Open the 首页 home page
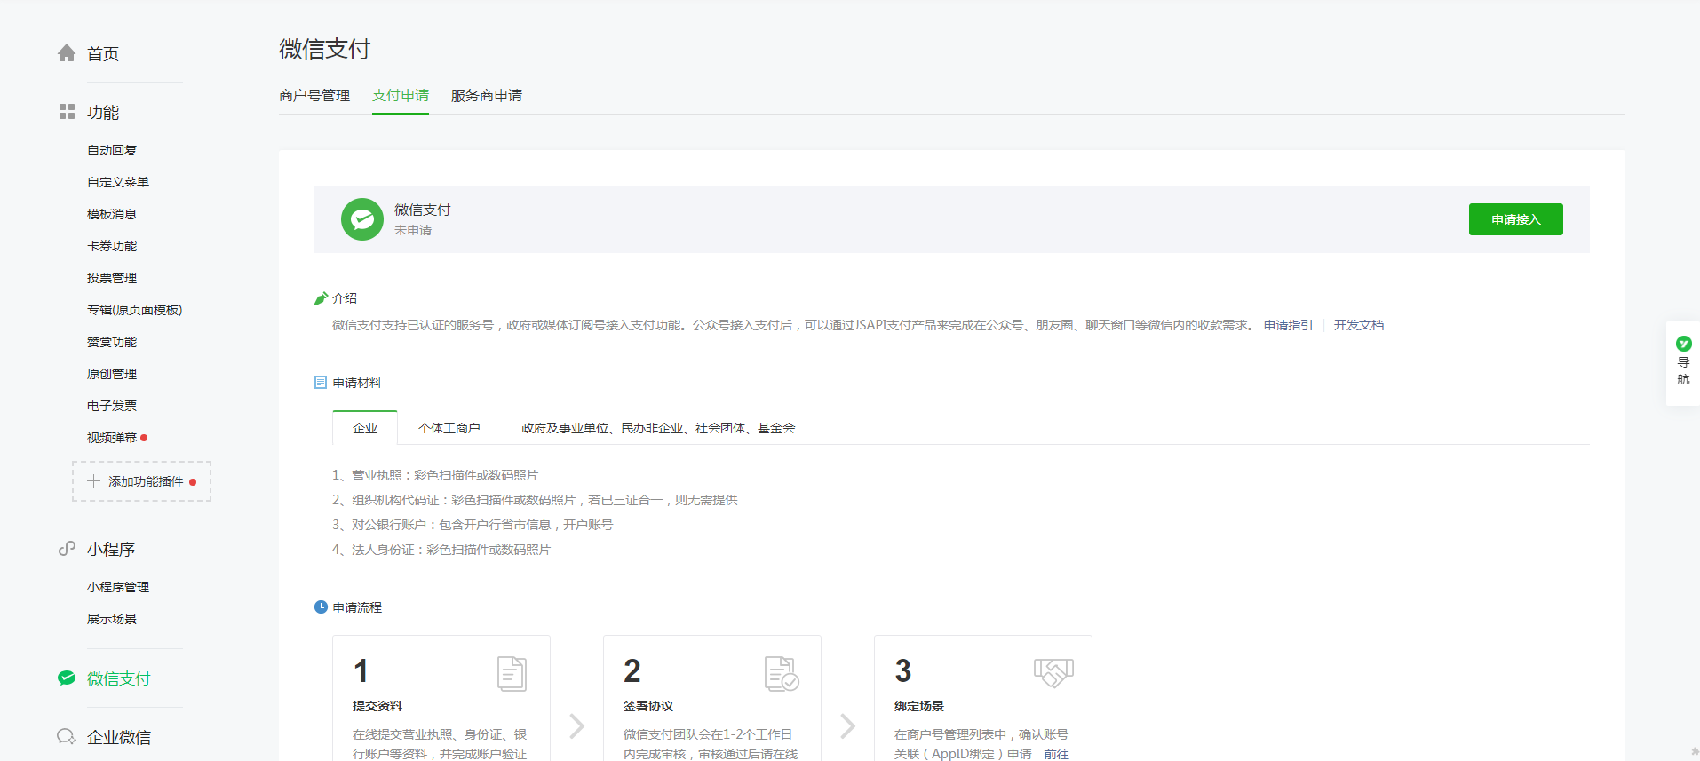Screen dimensions: 1700x761 point(103,53)
